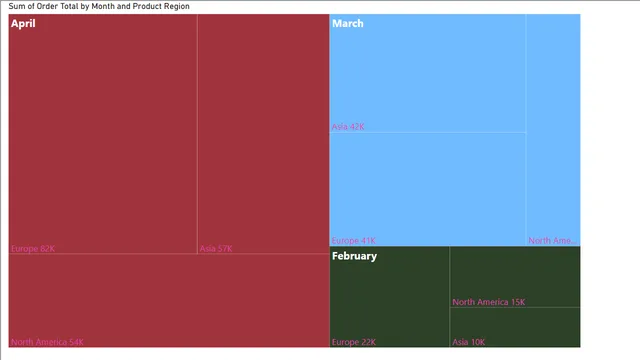The width and height of the screenshot is (640, 360).
Task: Click the April group header label
Action: [23, 24]
